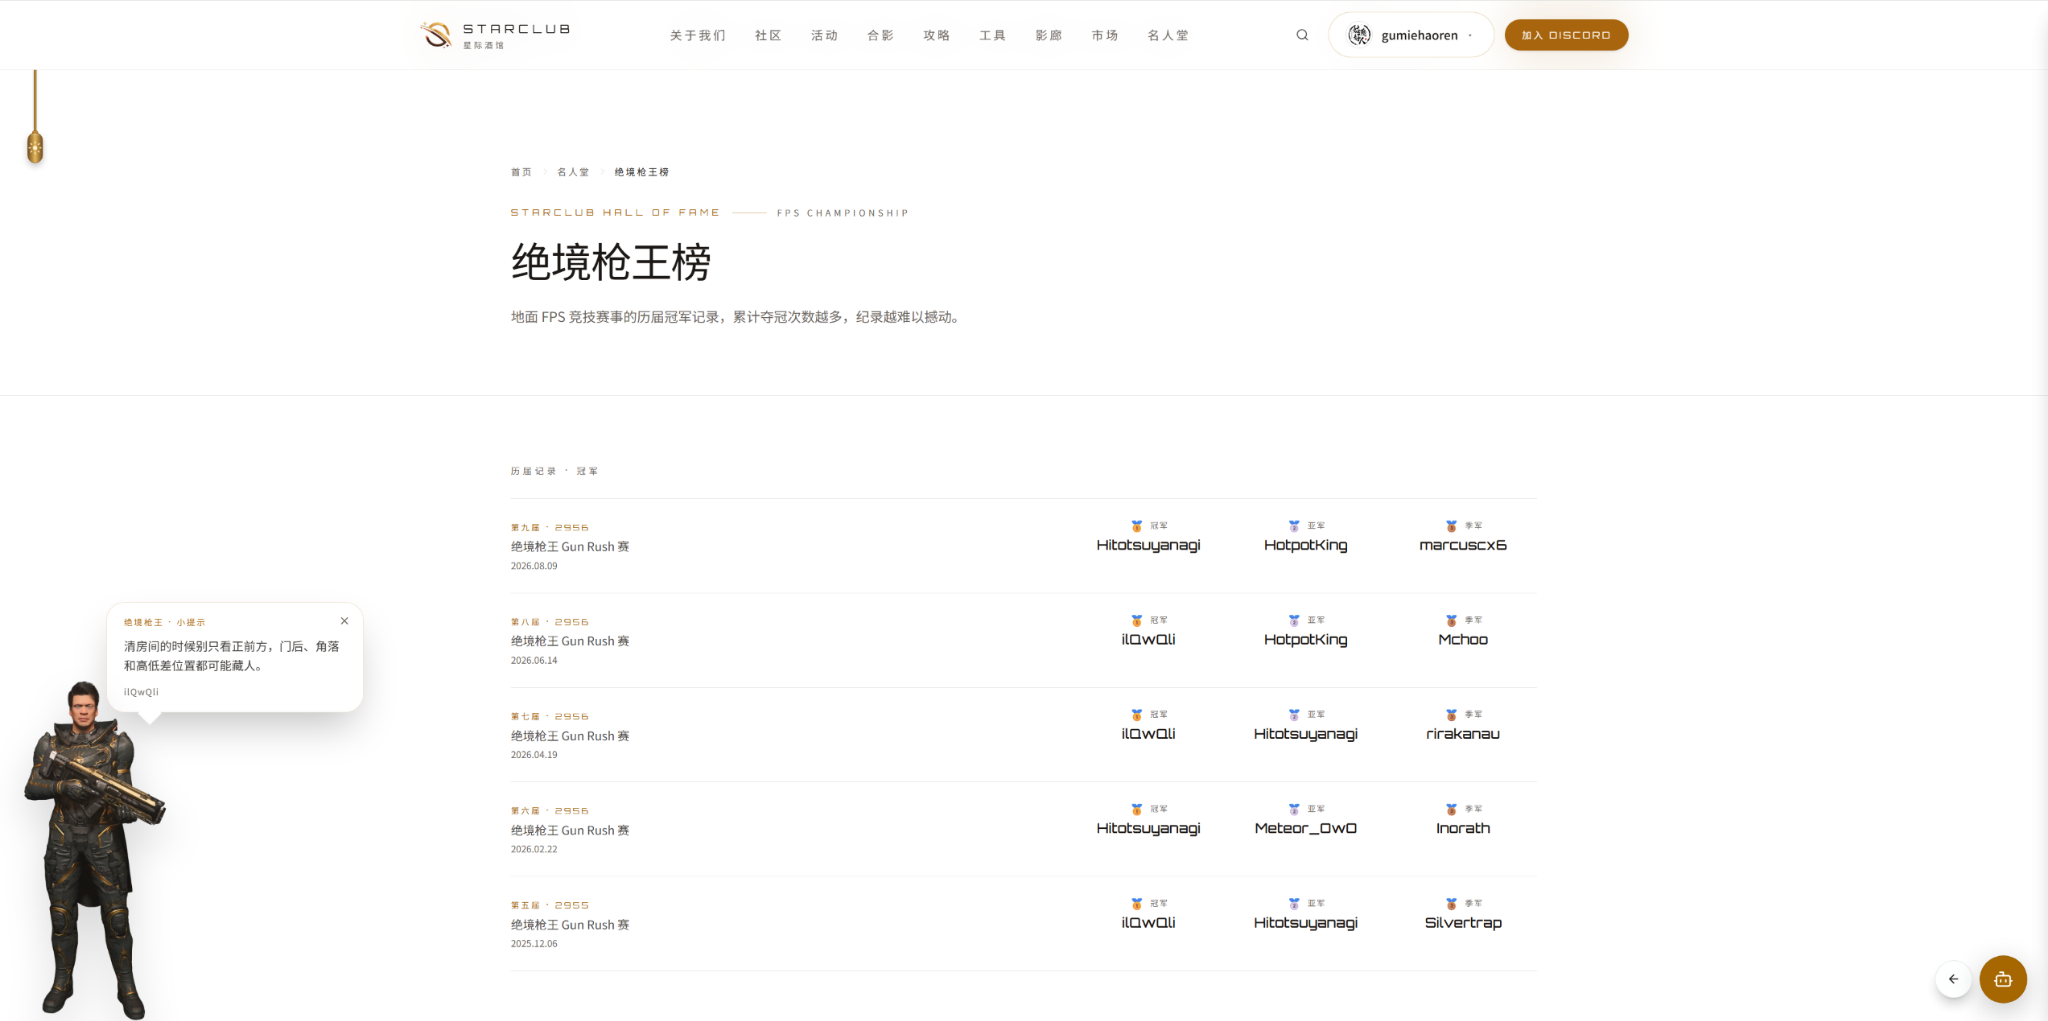Open the search magnifier icon
2048x1021 pixels.
coord(1302,35)
